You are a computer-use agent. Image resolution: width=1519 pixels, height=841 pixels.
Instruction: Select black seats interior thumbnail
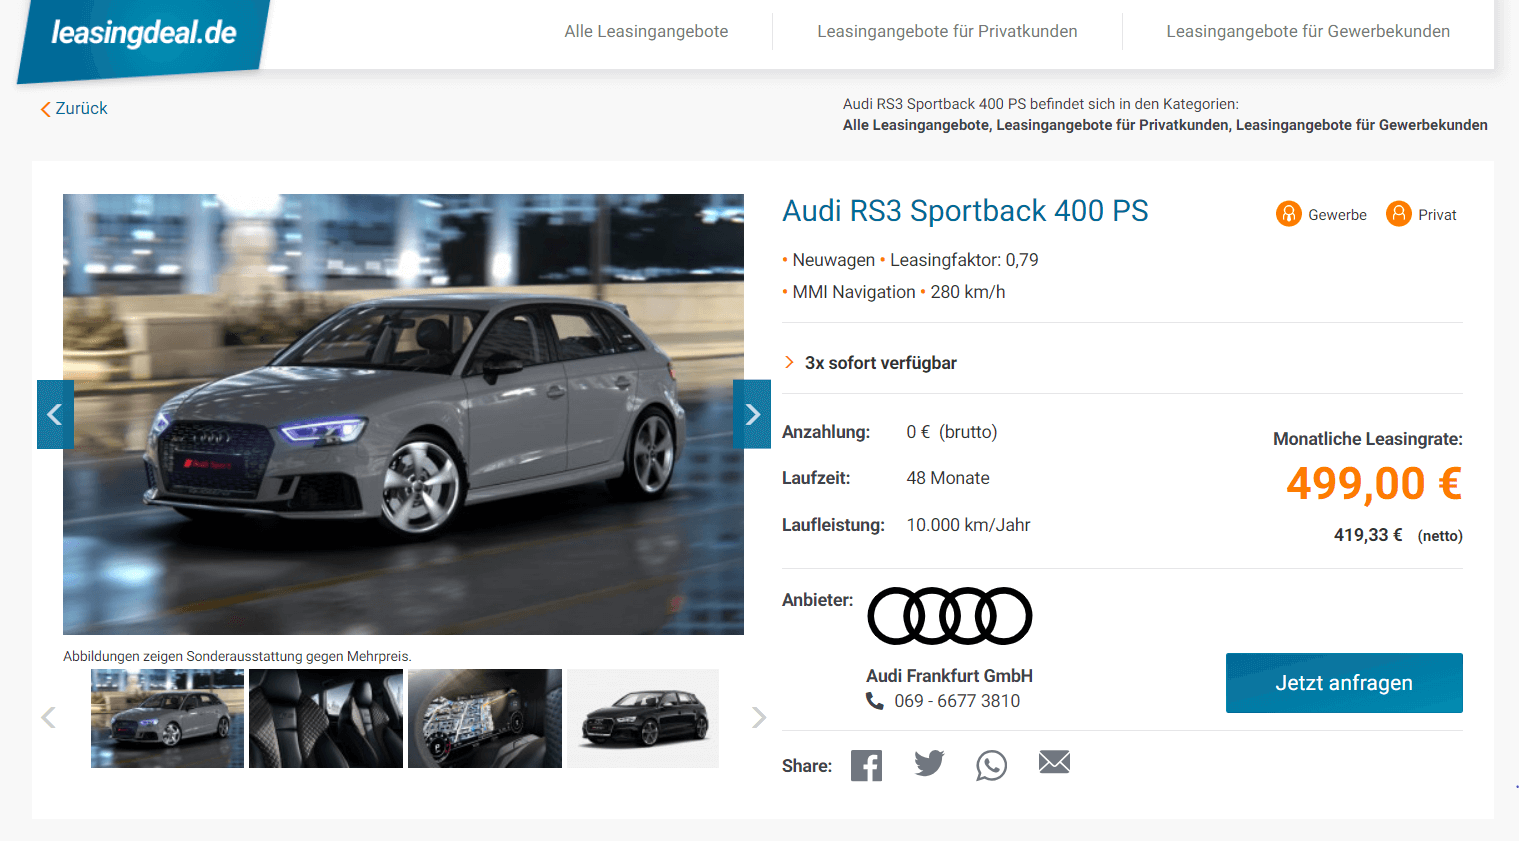[x=326, y=718]
